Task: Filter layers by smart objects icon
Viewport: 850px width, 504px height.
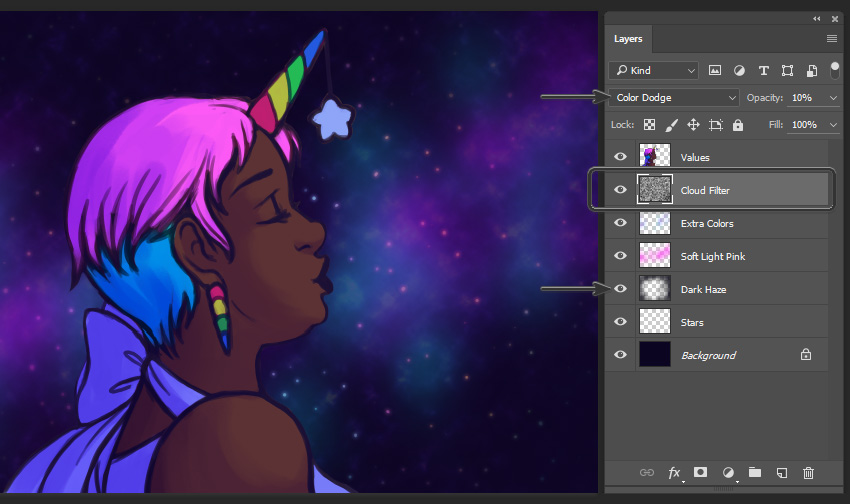Action: 812,70
